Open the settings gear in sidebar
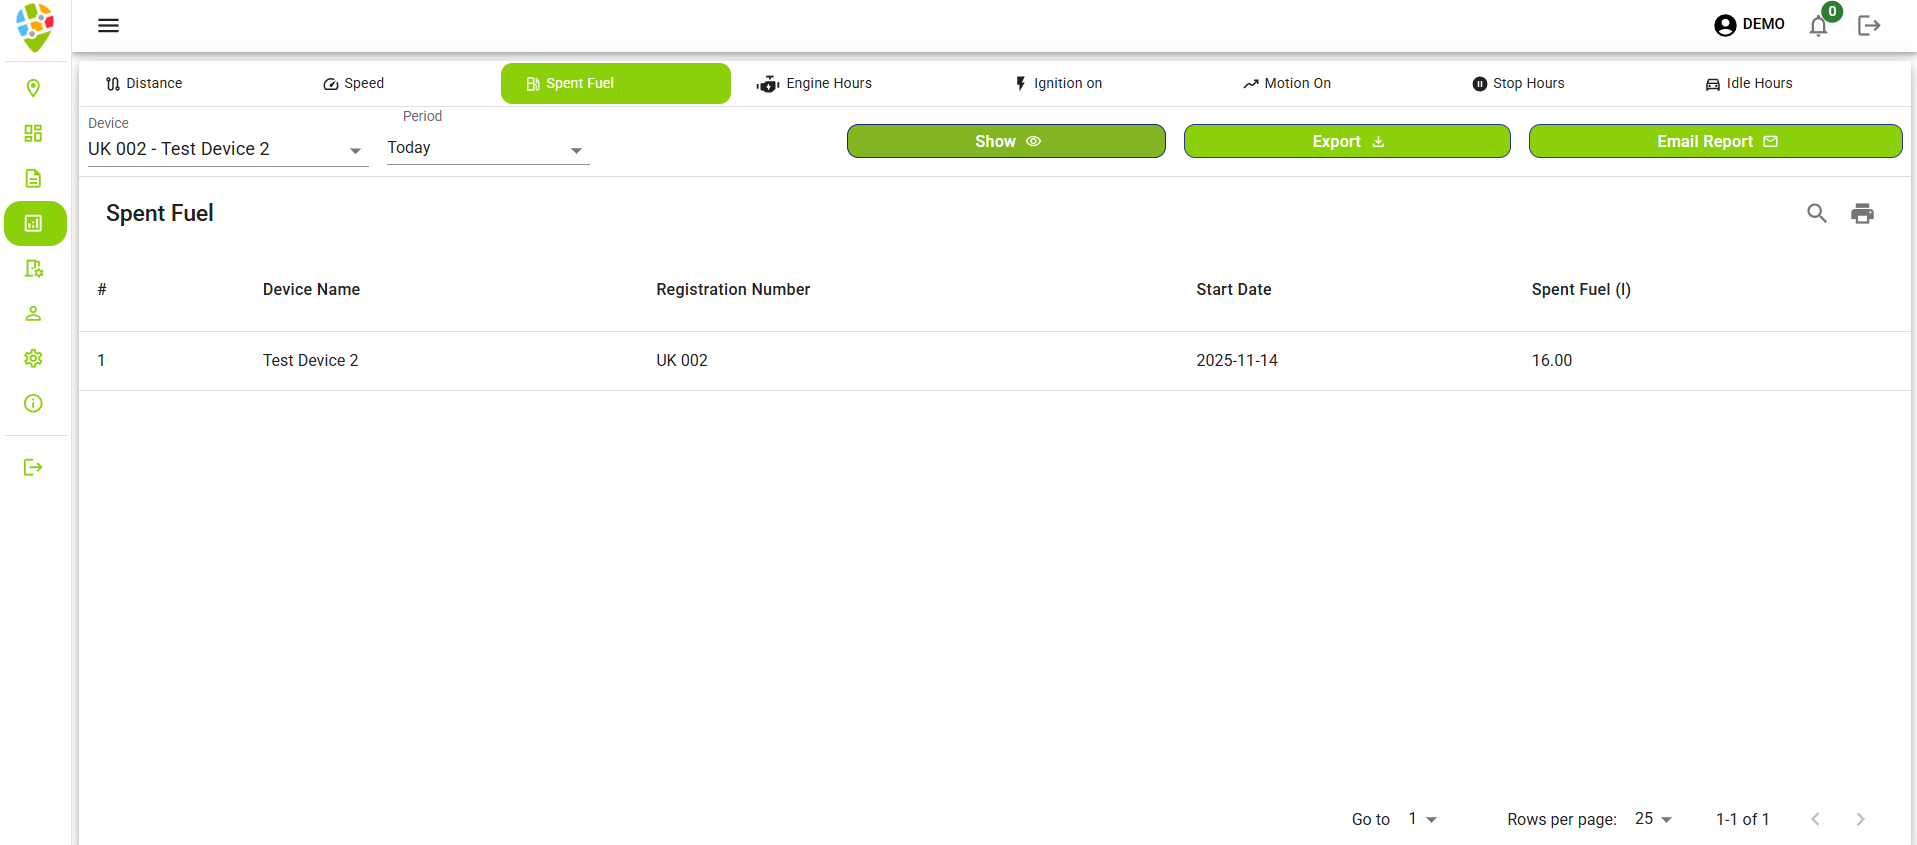This screenshot has width=1917, height=845. tap(33, 358)
